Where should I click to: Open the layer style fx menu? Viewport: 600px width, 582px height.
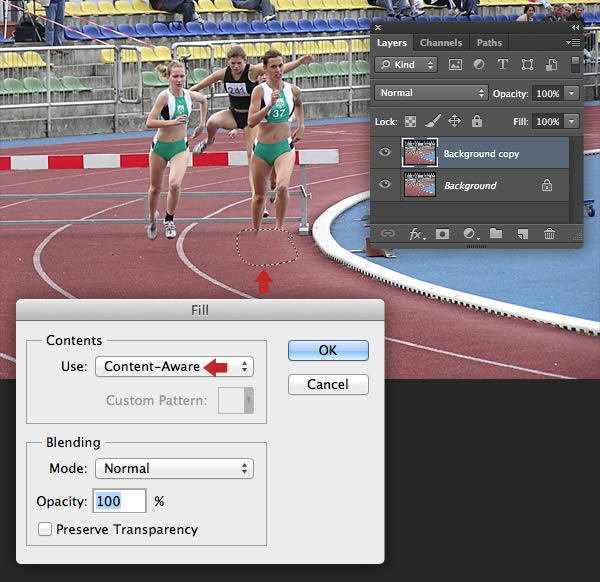[416, 233]
